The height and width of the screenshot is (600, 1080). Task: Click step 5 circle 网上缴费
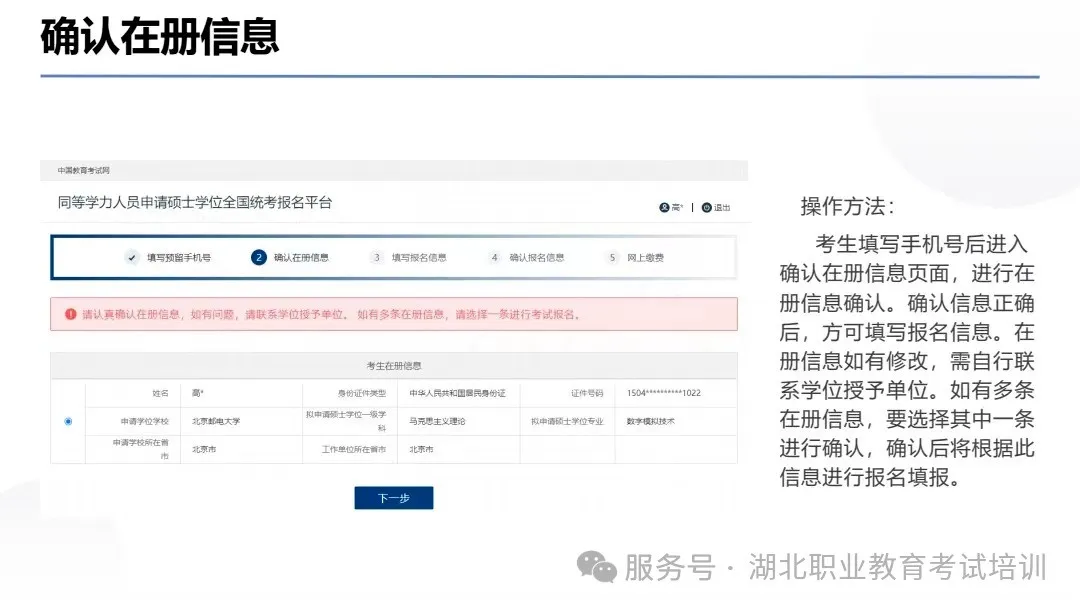point(612,258)
